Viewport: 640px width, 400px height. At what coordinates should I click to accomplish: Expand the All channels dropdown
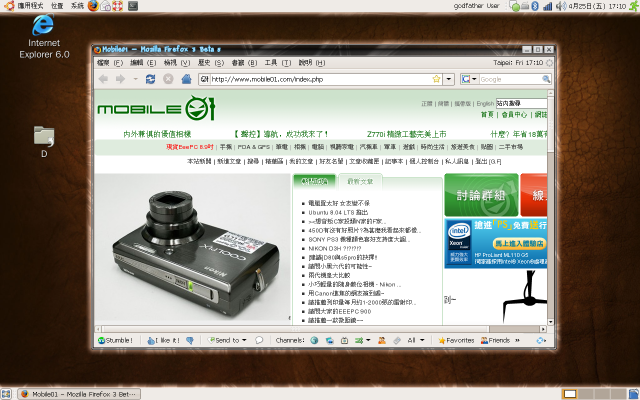[422, 340]
